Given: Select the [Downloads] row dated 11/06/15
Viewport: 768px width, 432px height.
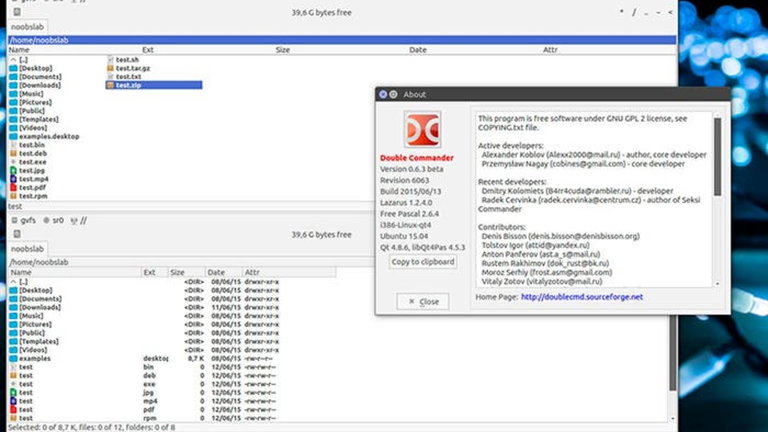Looking at the screenshot, I should 144,308.
